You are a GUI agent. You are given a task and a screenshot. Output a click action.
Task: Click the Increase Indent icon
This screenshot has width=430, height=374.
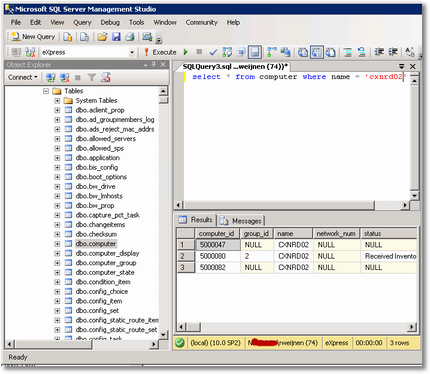pyautogui.click(x=393, y=52)
